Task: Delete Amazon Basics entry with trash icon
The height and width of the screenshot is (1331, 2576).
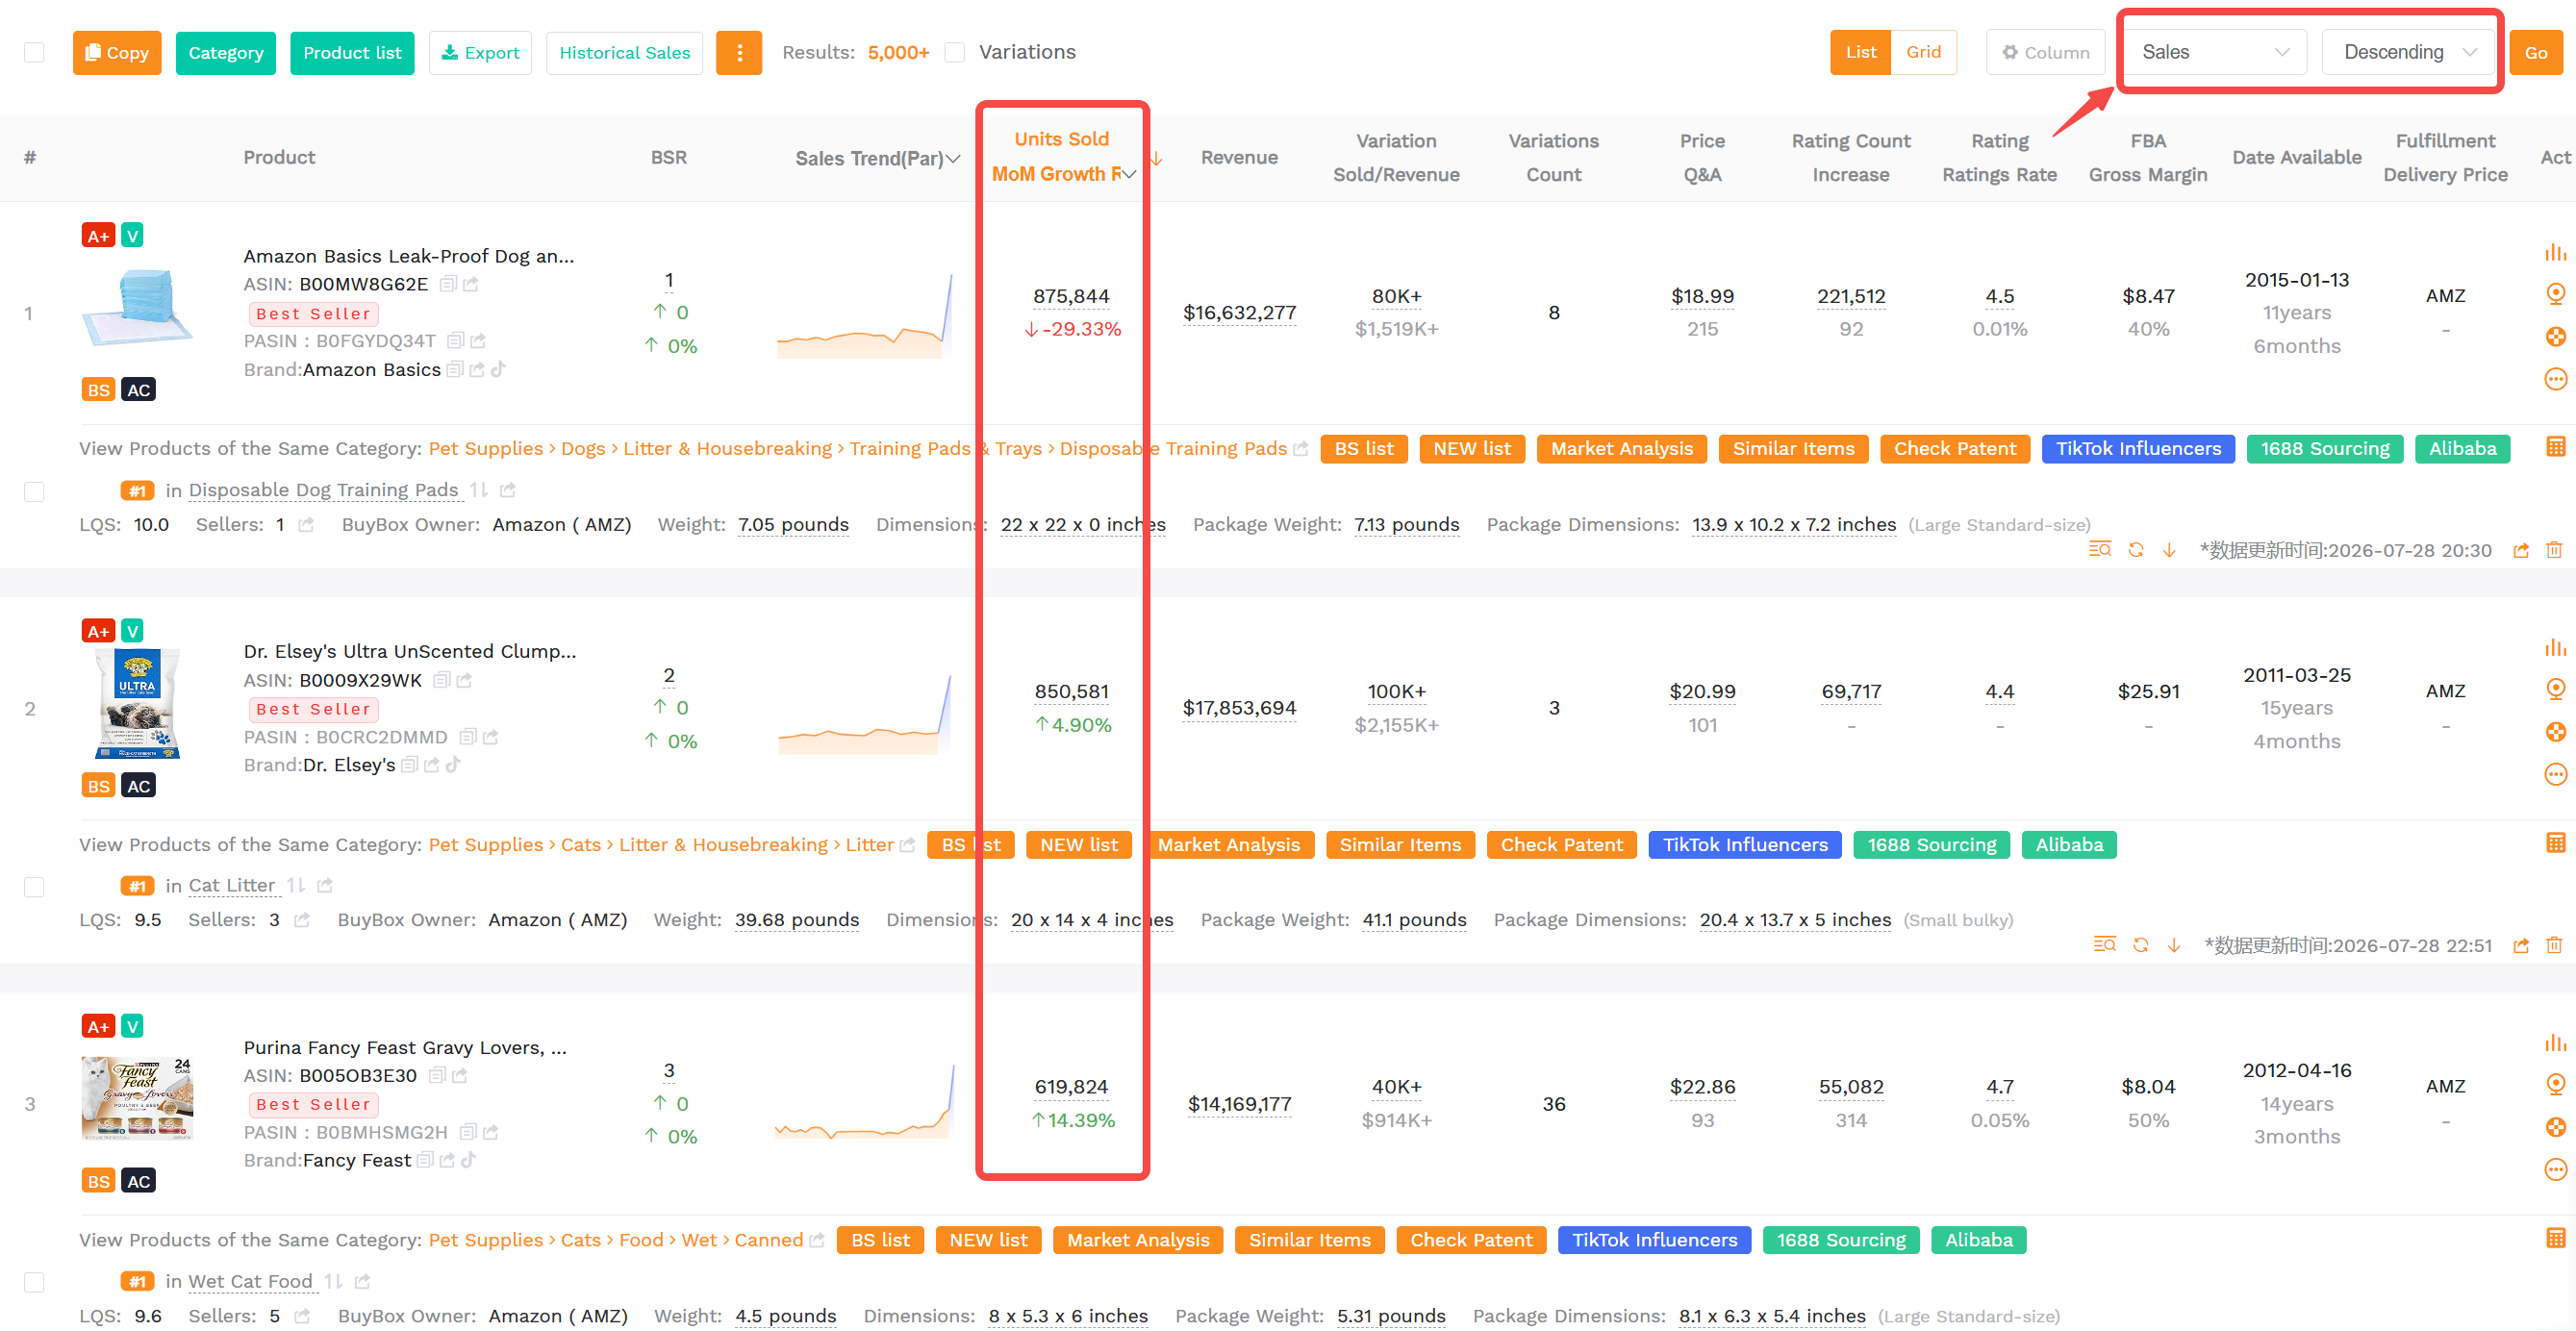Action: [2553, 550]
